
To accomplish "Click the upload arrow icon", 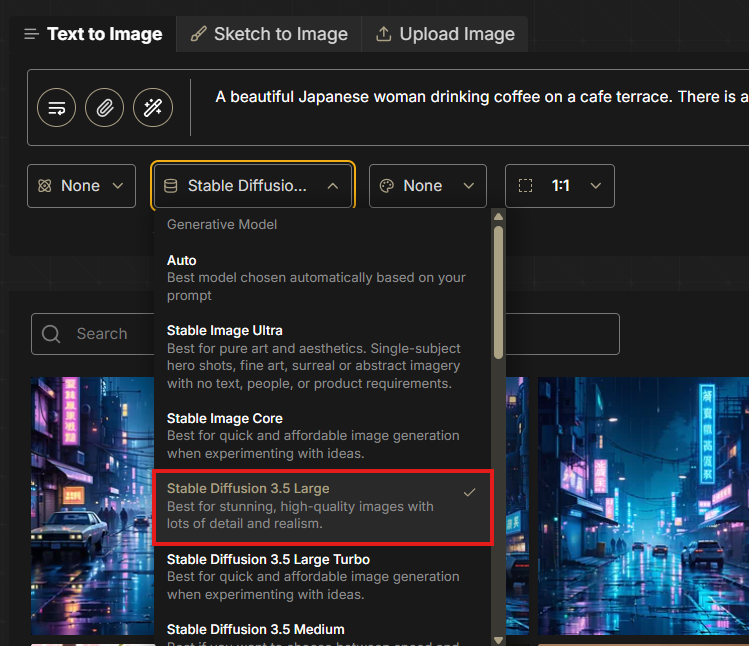I will coord(384,34).
